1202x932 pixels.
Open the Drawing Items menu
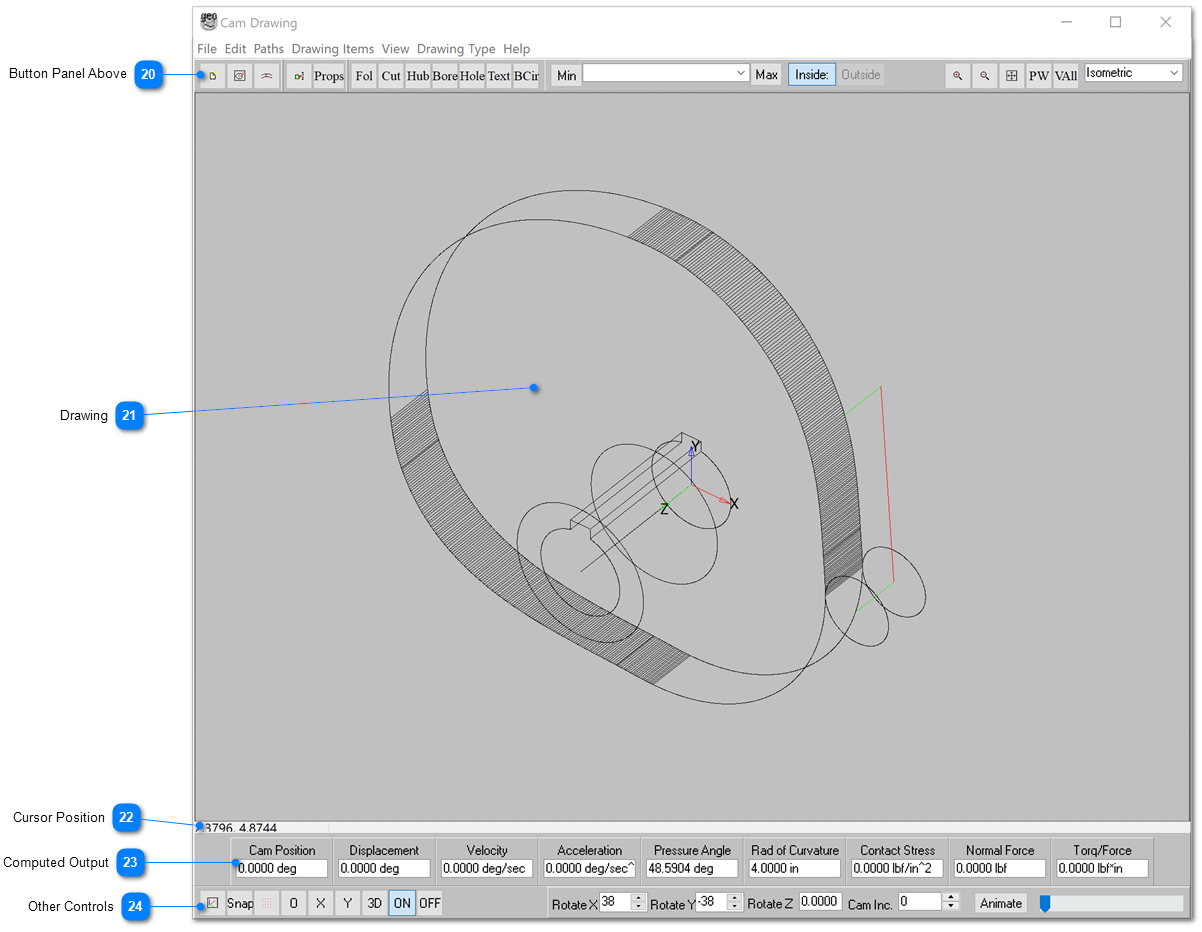[x=332, y=49]
